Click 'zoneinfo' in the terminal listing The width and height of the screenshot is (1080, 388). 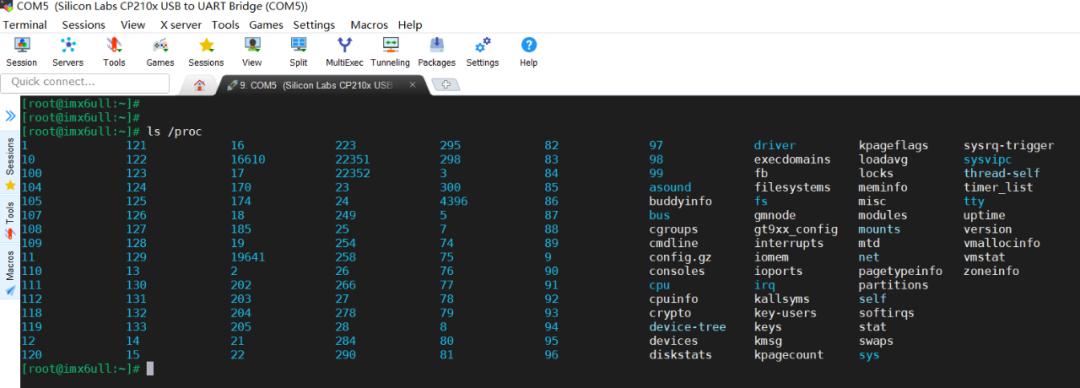pos(991,271)
